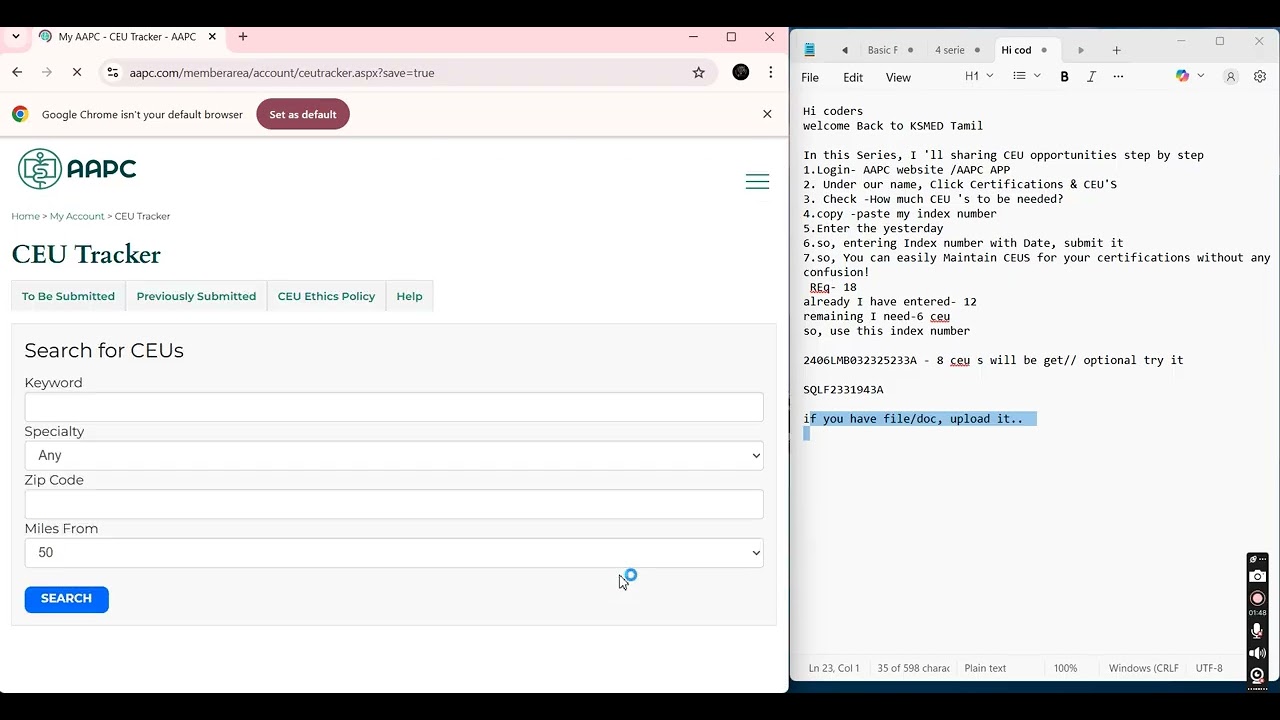Switch to the Basic F Notepad tab

pyautogui.click(x=883, y=50)
